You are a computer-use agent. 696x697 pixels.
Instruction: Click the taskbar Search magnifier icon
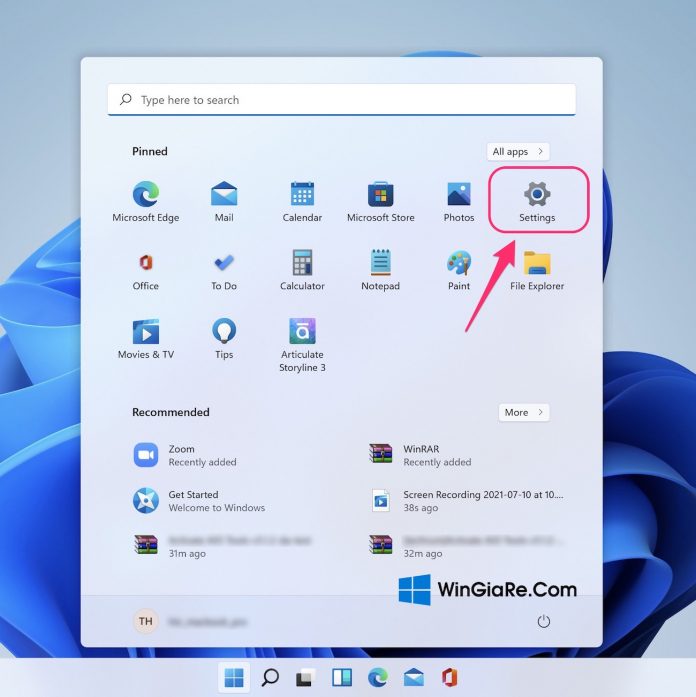click(270, 678)
